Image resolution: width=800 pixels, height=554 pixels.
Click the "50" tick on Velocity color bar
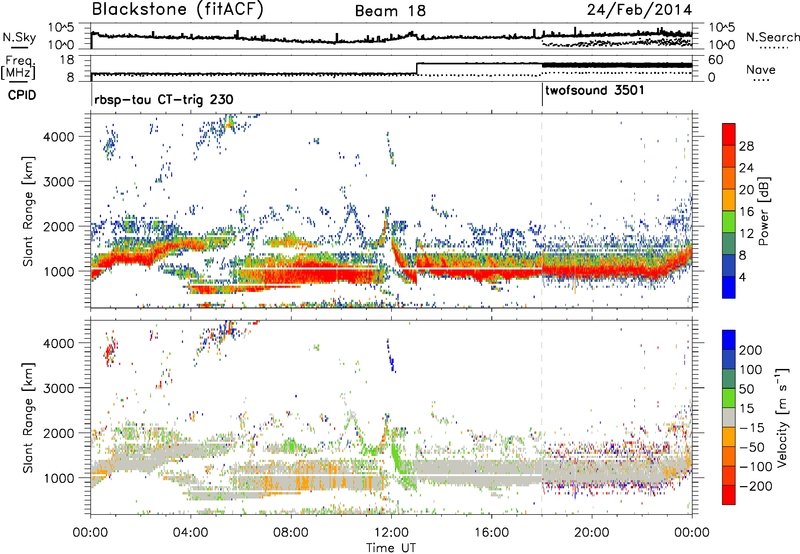[x=746, y=389]
